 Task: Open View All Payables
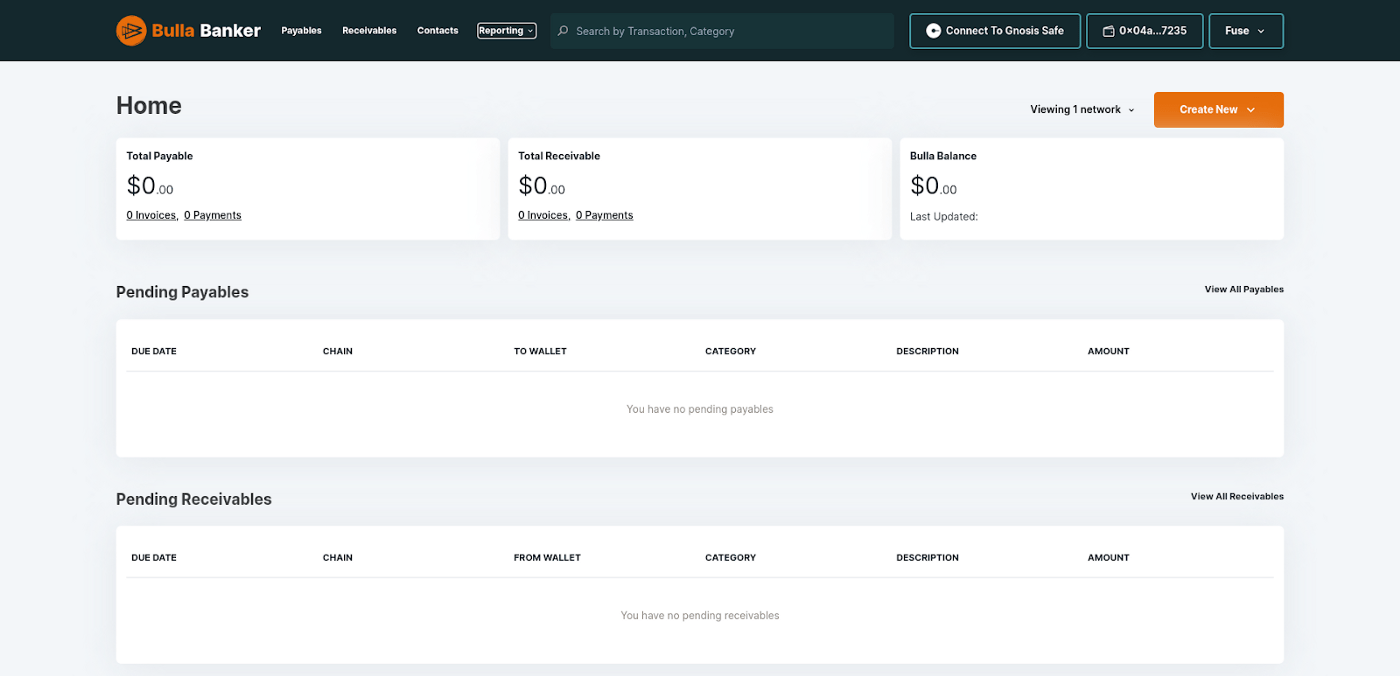tap(1243, 289)
